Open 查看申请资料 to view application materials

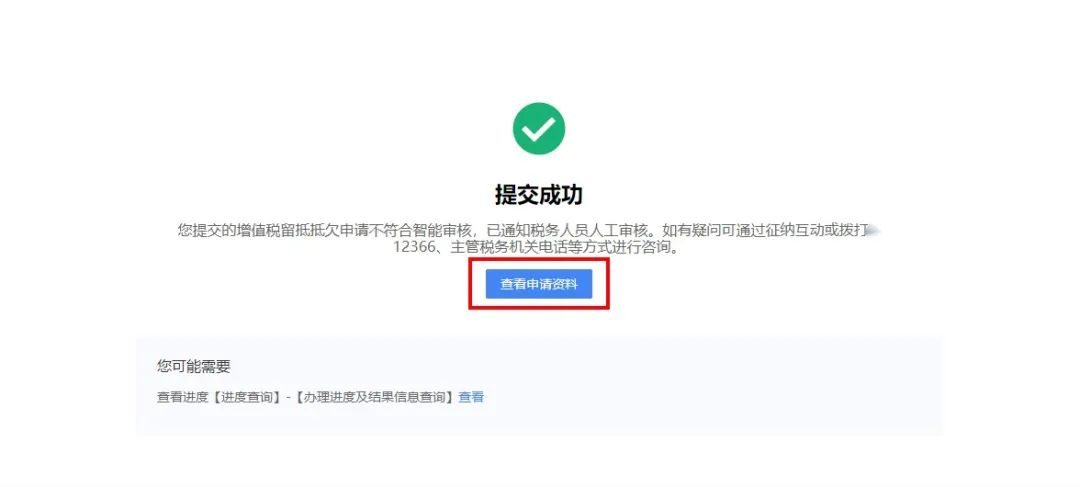pos(539,284)
